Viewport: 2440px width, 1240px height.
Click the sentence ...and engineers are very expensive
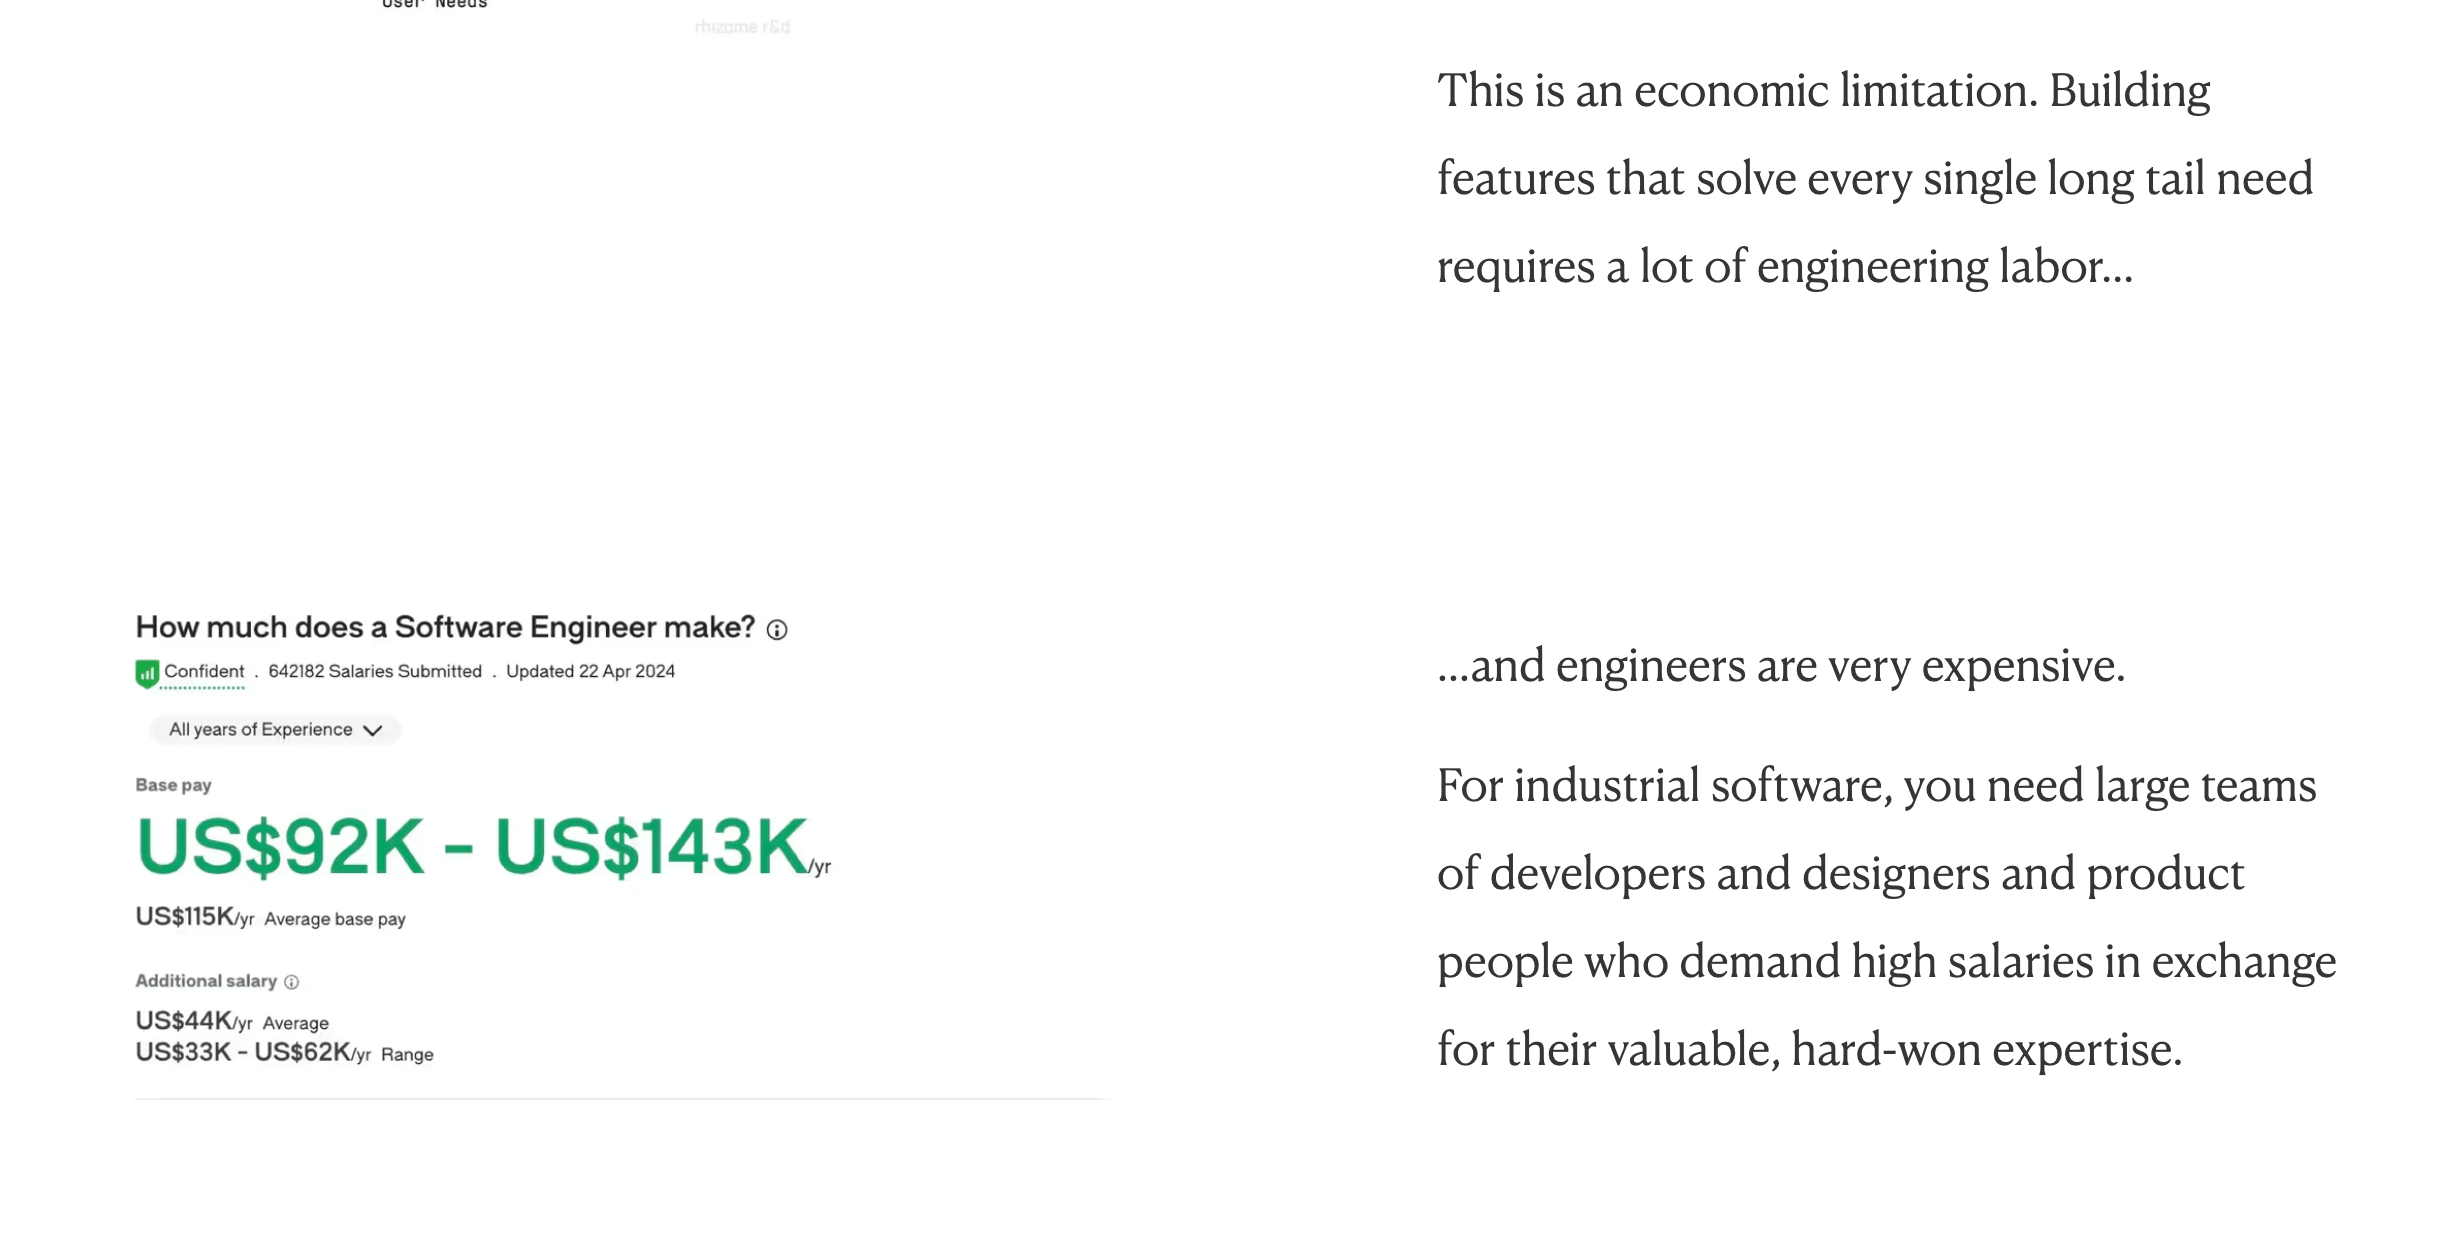1781,665
